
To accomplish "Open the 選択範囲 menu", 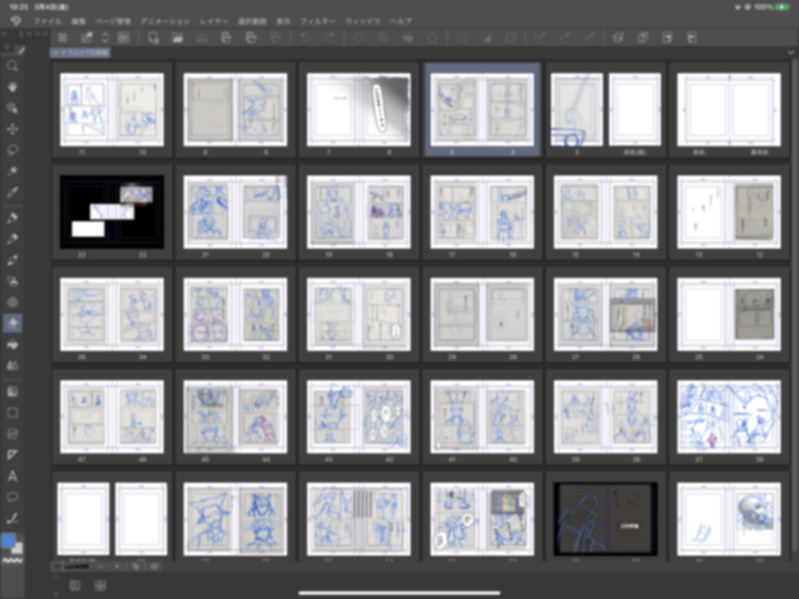I will point(252,21).
